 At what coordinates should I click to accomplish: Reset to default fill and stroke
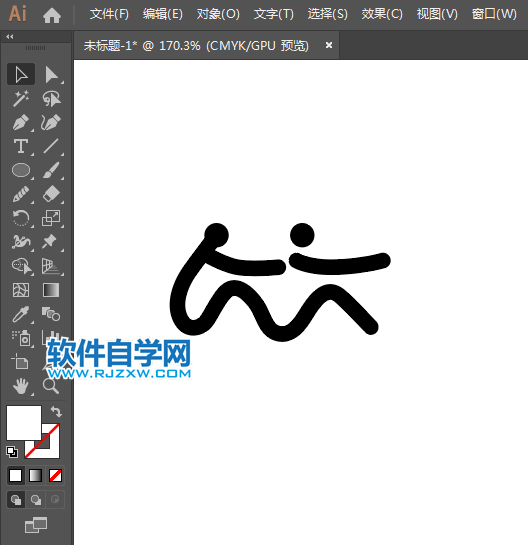tap(12, 452)
